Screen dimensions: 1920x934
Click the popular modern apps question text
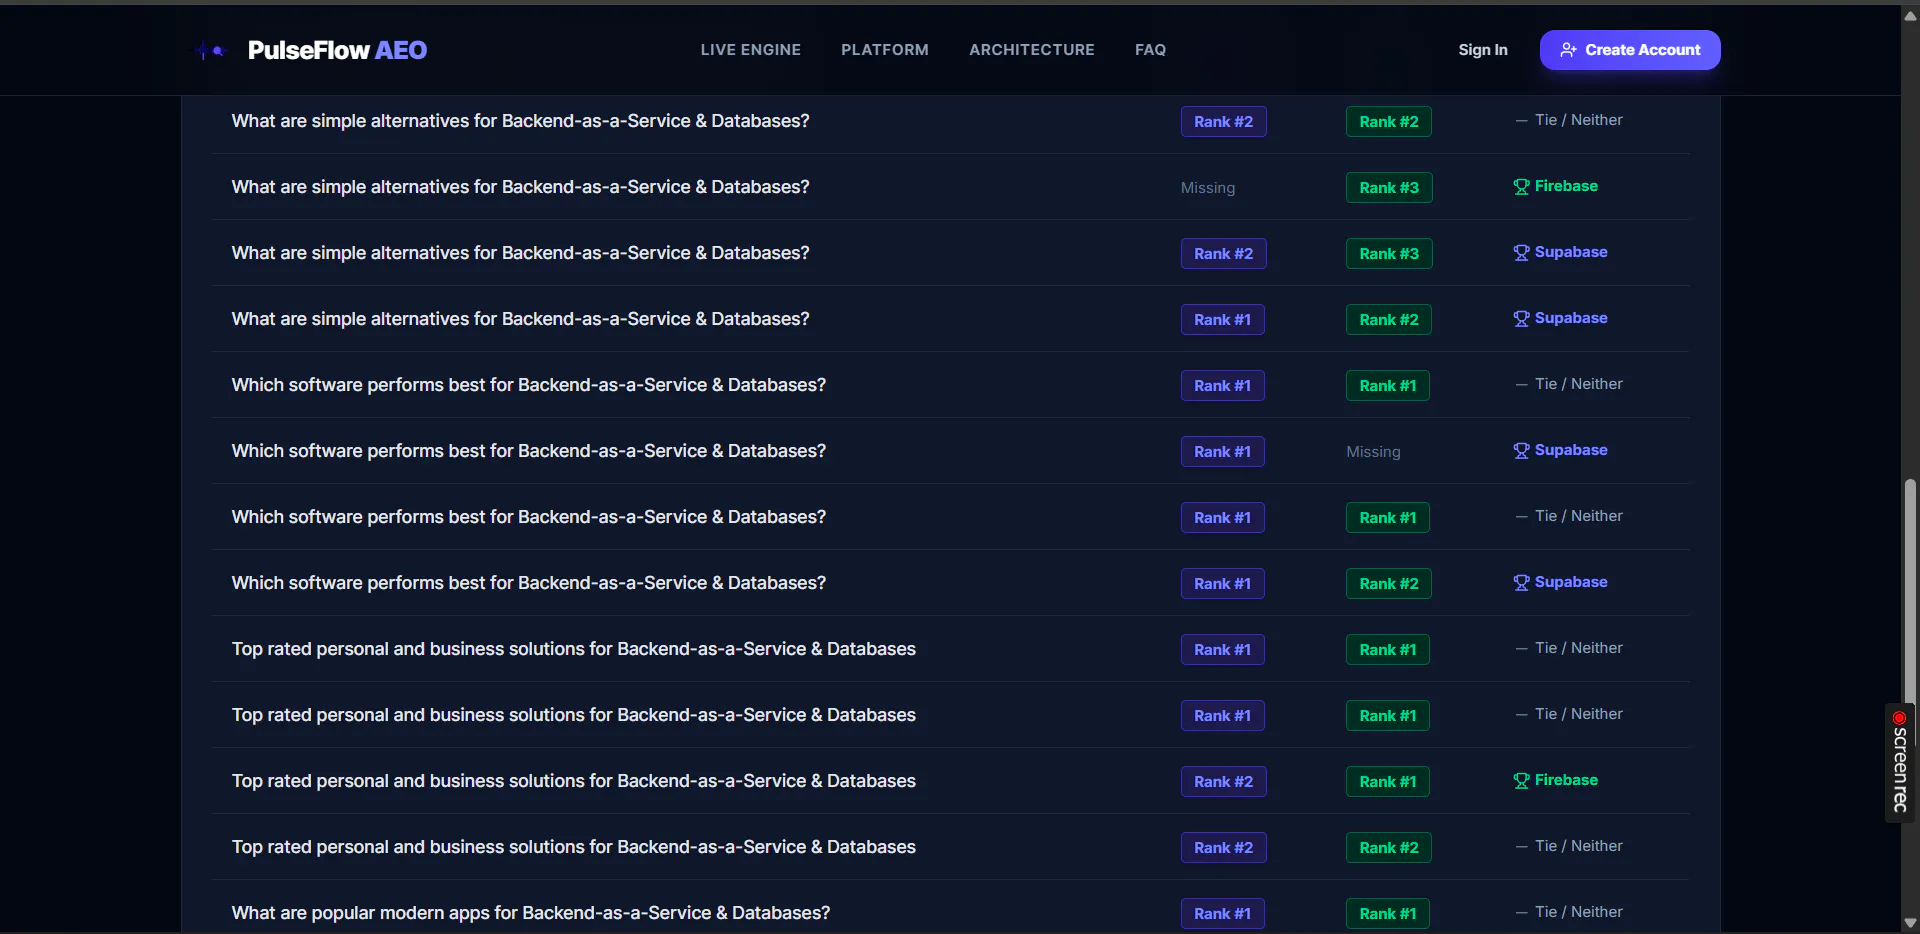pyautogui.click(x=531, y=913)
